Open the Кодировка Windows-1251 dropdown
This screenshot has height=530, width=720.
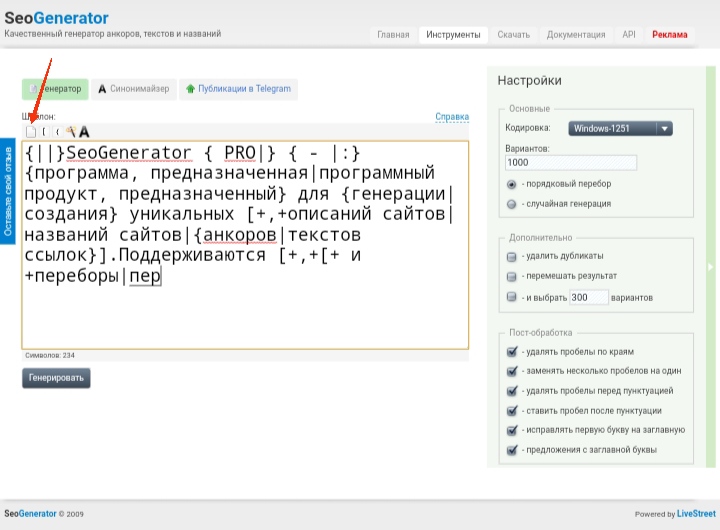coord(620,128)
